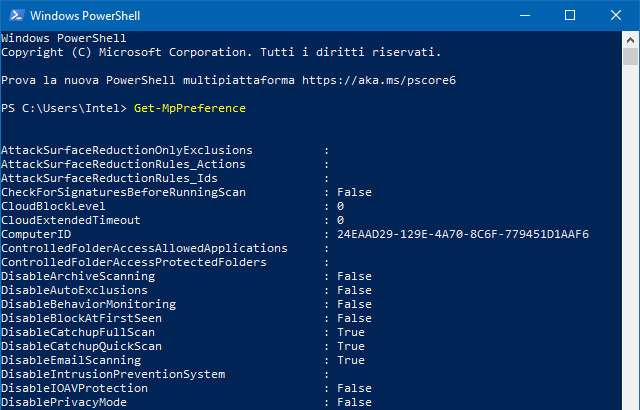Click the CheckForSignaturesBeforeRunningScan False value

tap(354, 192)
